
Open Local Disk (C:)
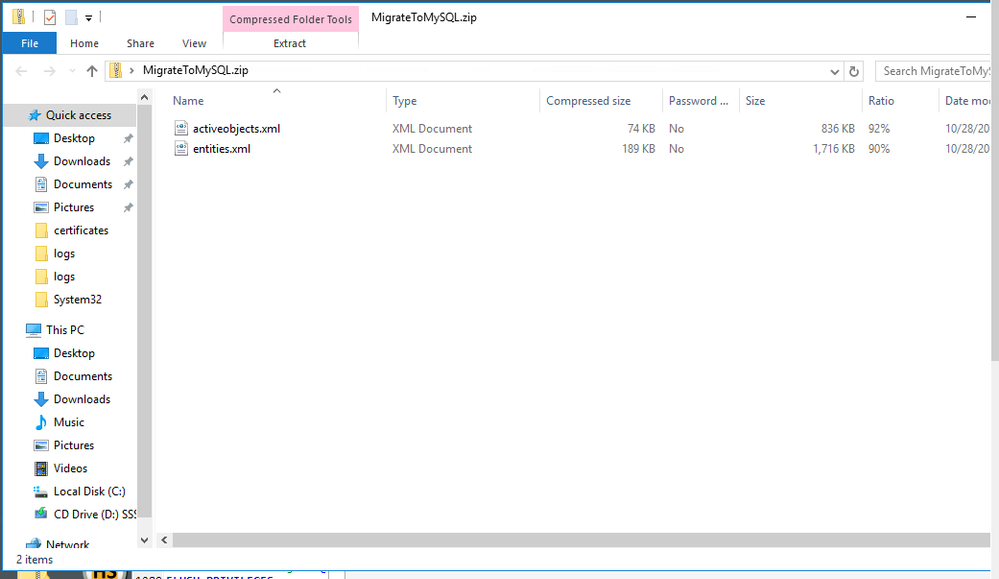click(x=89, y=491)
